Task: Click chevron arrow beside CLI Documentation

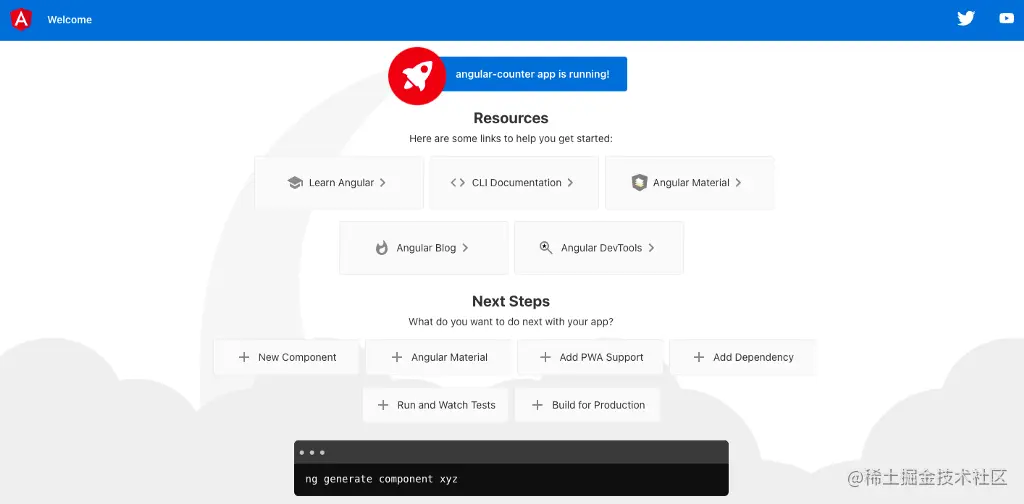Action: 570,183
